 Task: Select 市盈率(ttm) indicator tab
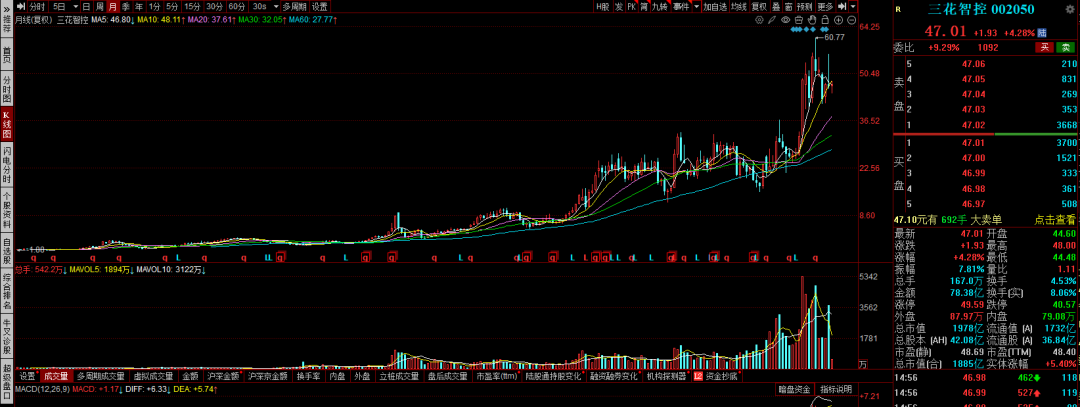496,377
